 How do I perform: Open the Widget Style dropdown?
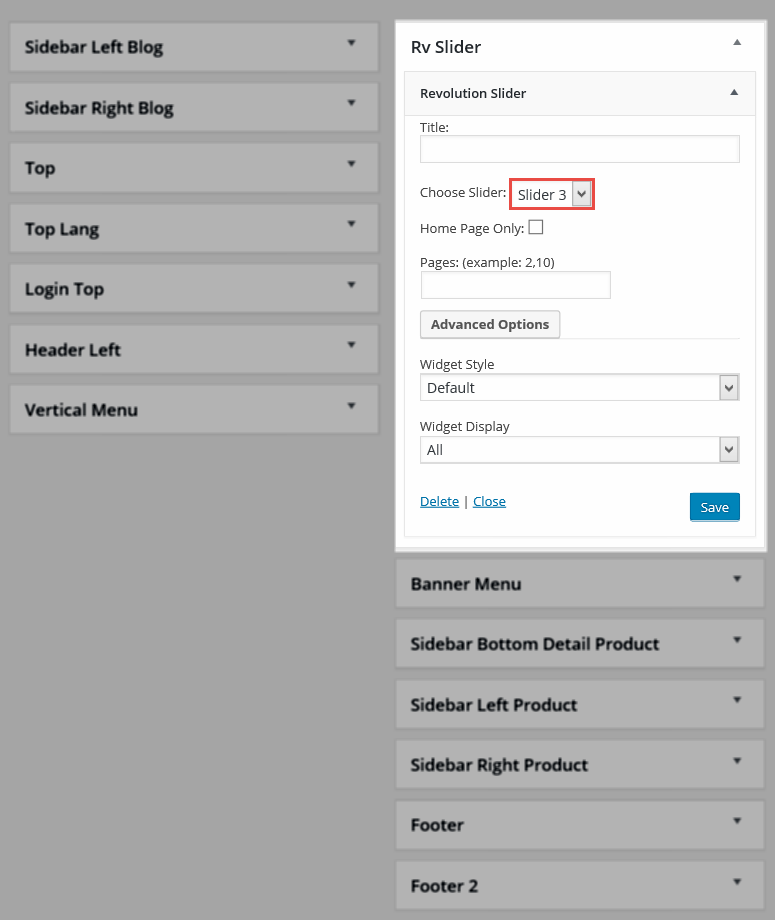579,387
